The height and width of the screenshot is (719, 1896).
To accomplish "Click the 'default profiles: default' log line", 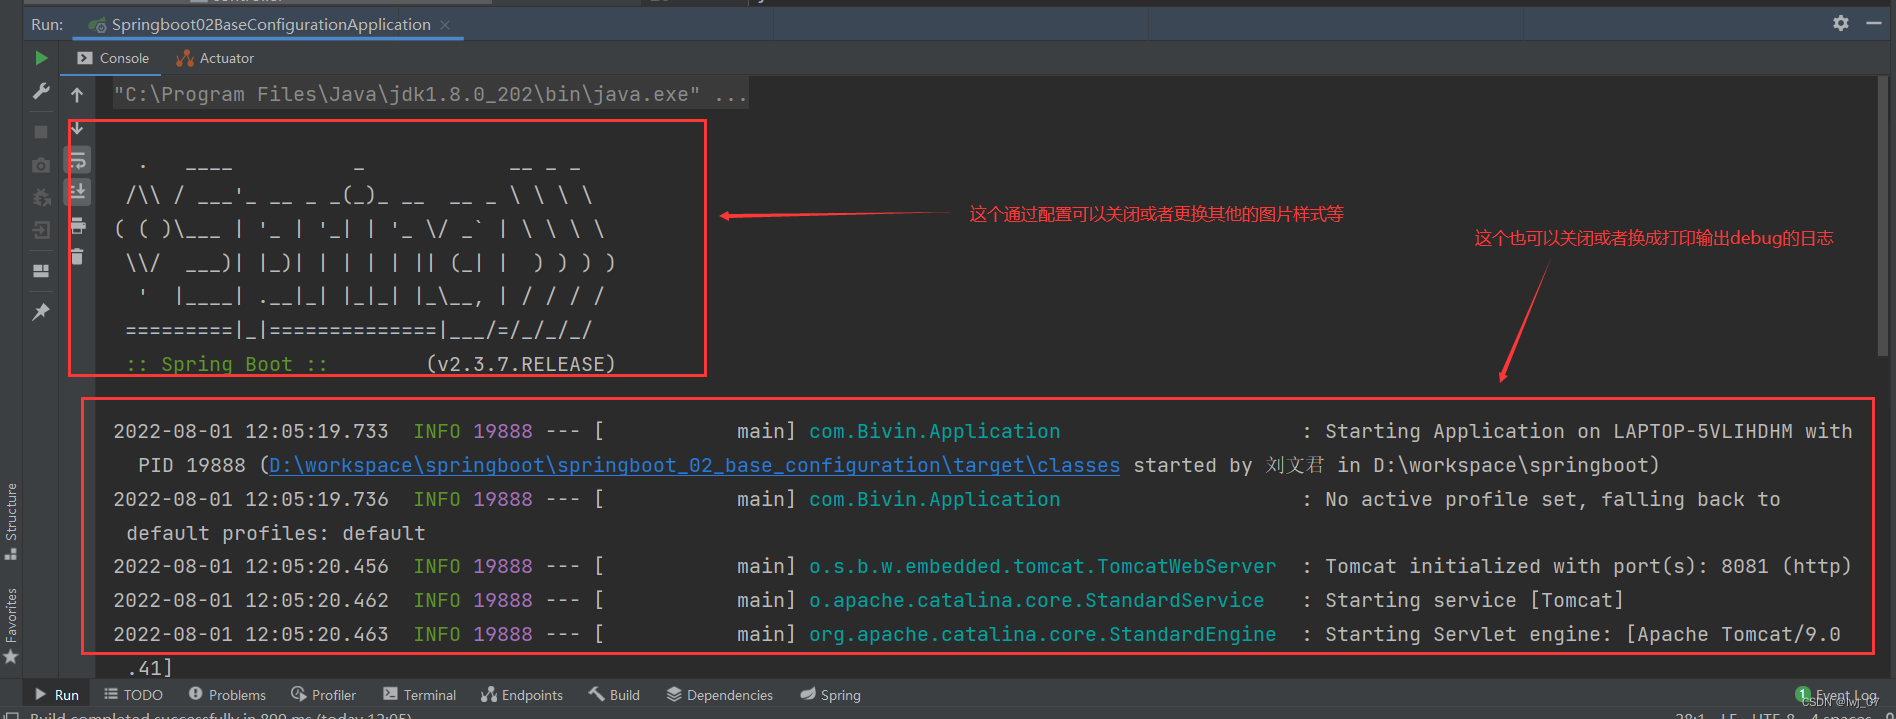I will pyautogui.click(x=276, y=533).
